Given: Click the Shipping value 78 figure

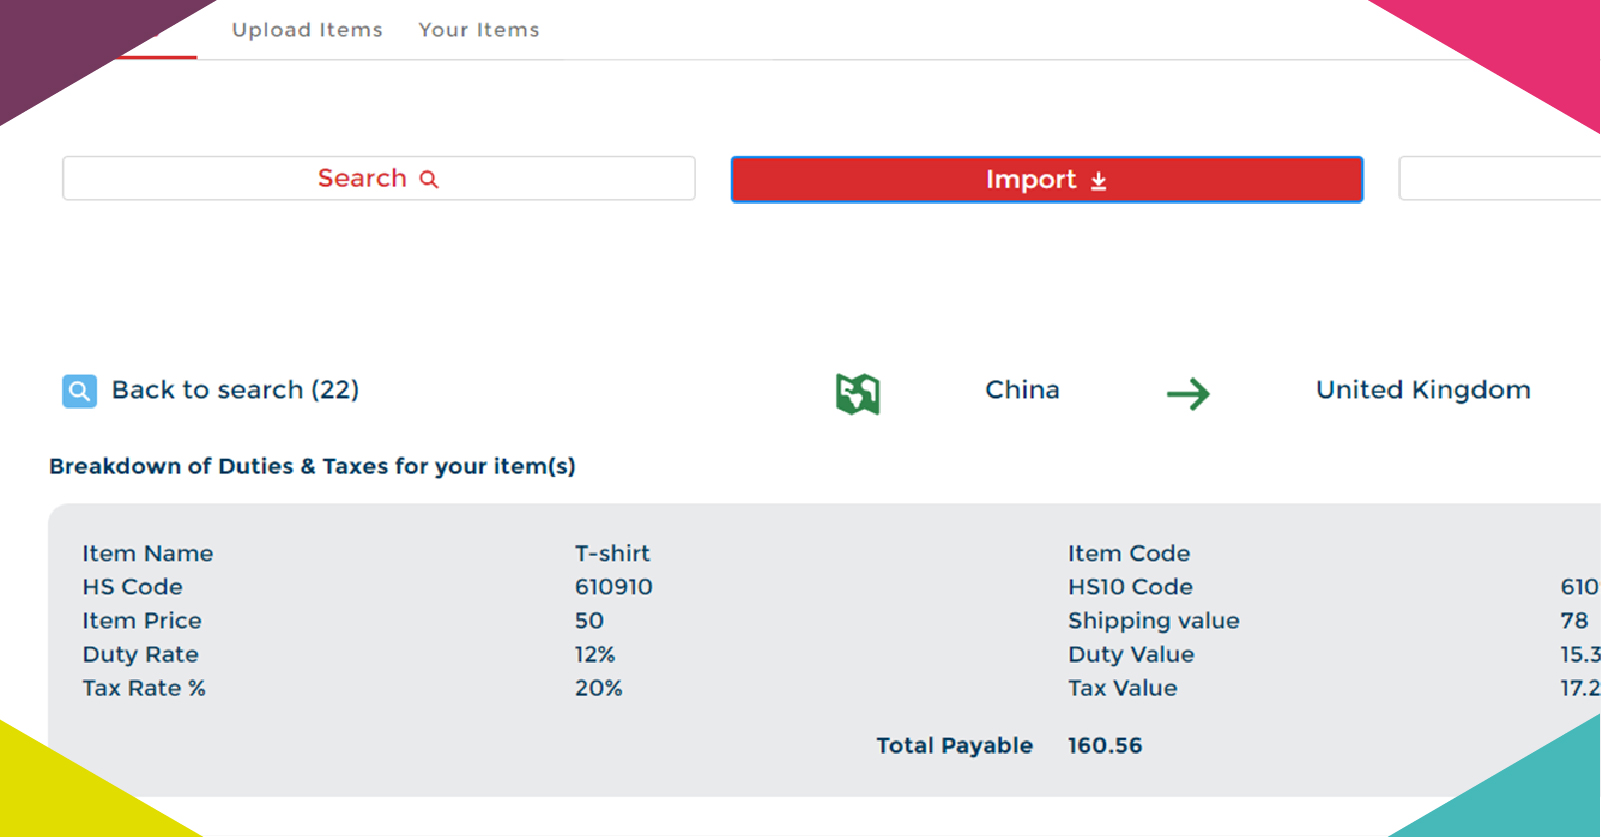Looking at the screenshot, I should pos(1573,620).
